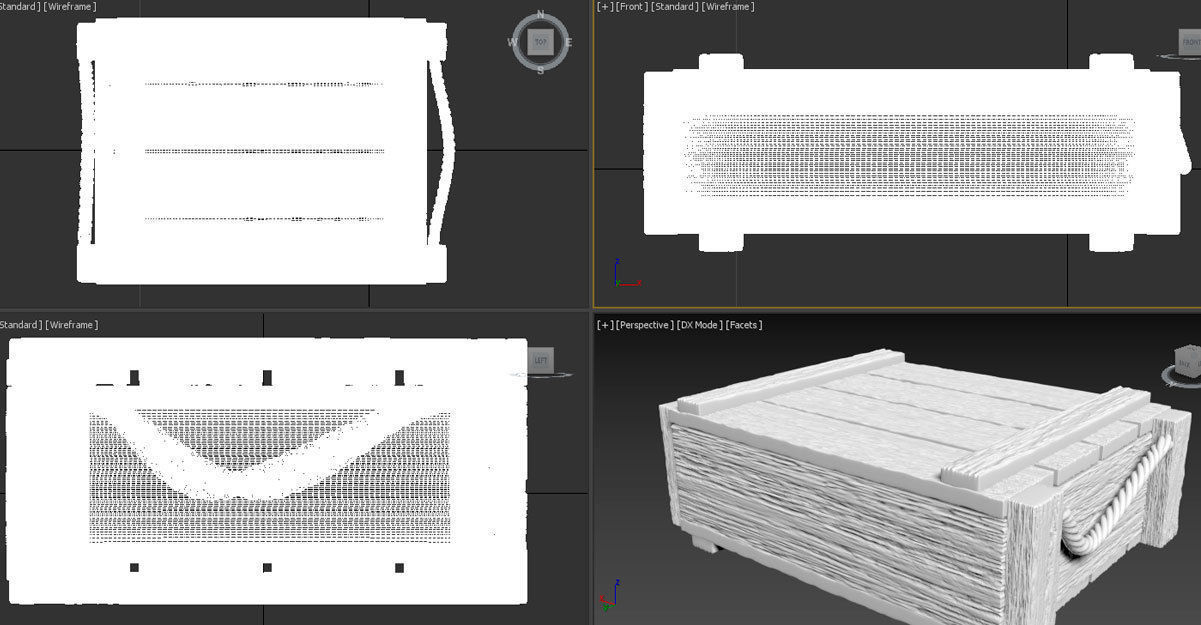Viewport: 1201px width, 625px height.
Task: Click the TOP face of the ViewCube
Action: click(541, 42)
